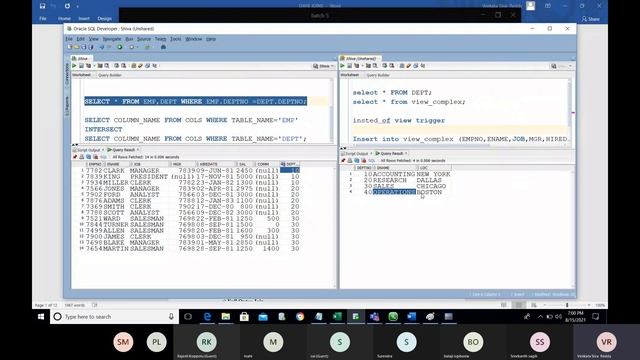Viewport: 640px width, 360px height.
Task: Click refresh icon in left Query Result toolbar
Action: click(x=89, y=157)
